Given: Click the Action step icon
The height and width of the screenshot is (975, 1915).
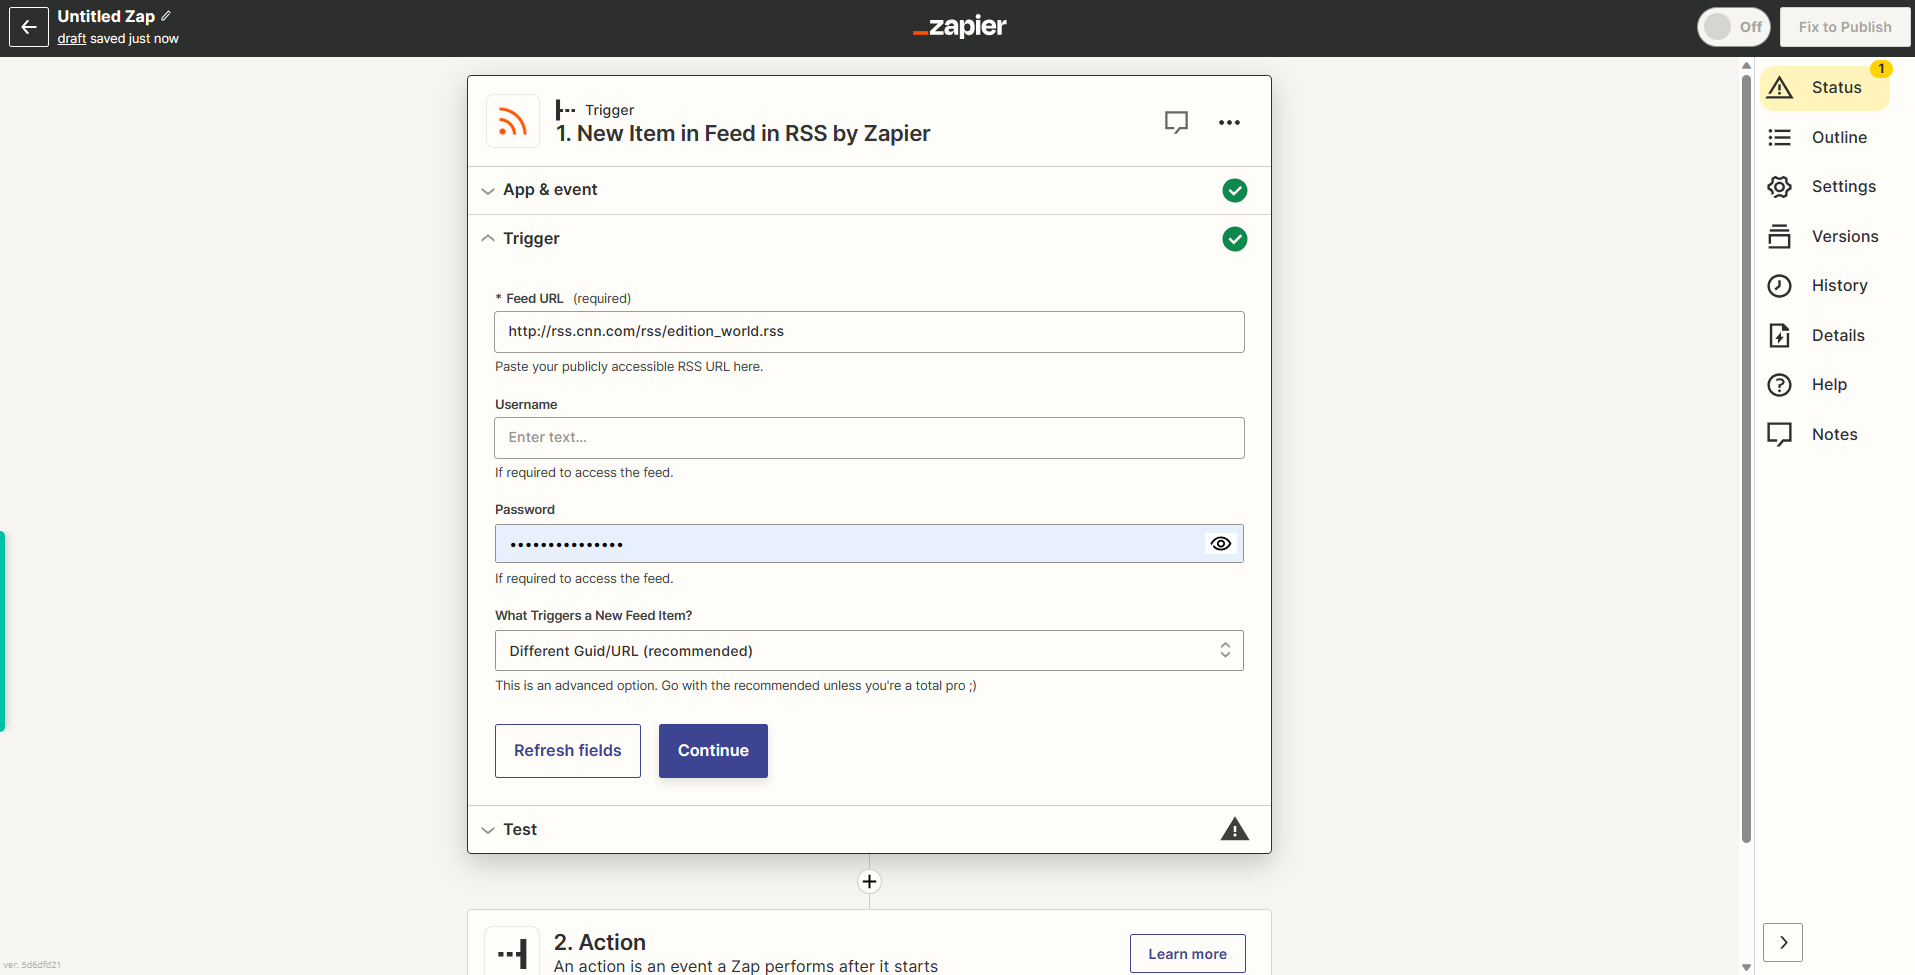Looking at the screenshot, I should pyautogui.click(x=512, y=952).
